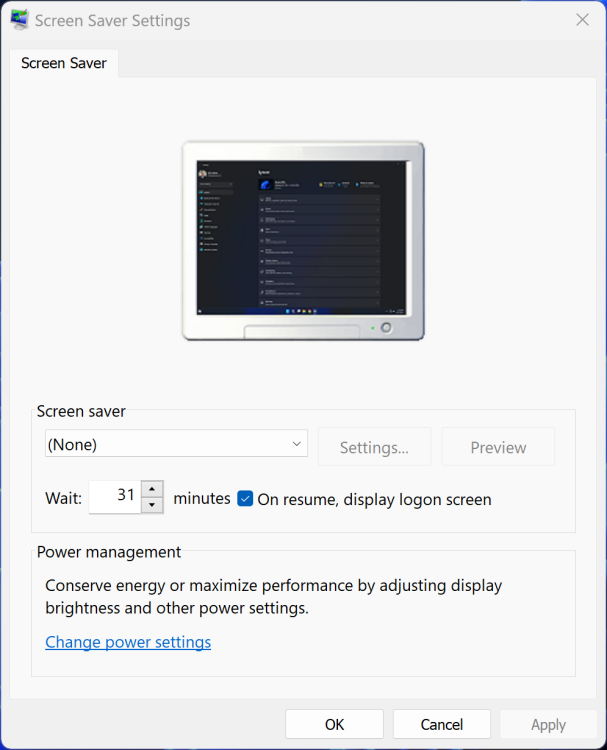Click the monitor preview screen thumbnail
607x750 pixels.
point(301,238)
